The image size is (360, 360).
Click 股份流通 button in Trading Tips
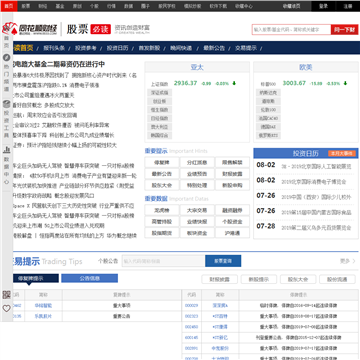[337, 279]
